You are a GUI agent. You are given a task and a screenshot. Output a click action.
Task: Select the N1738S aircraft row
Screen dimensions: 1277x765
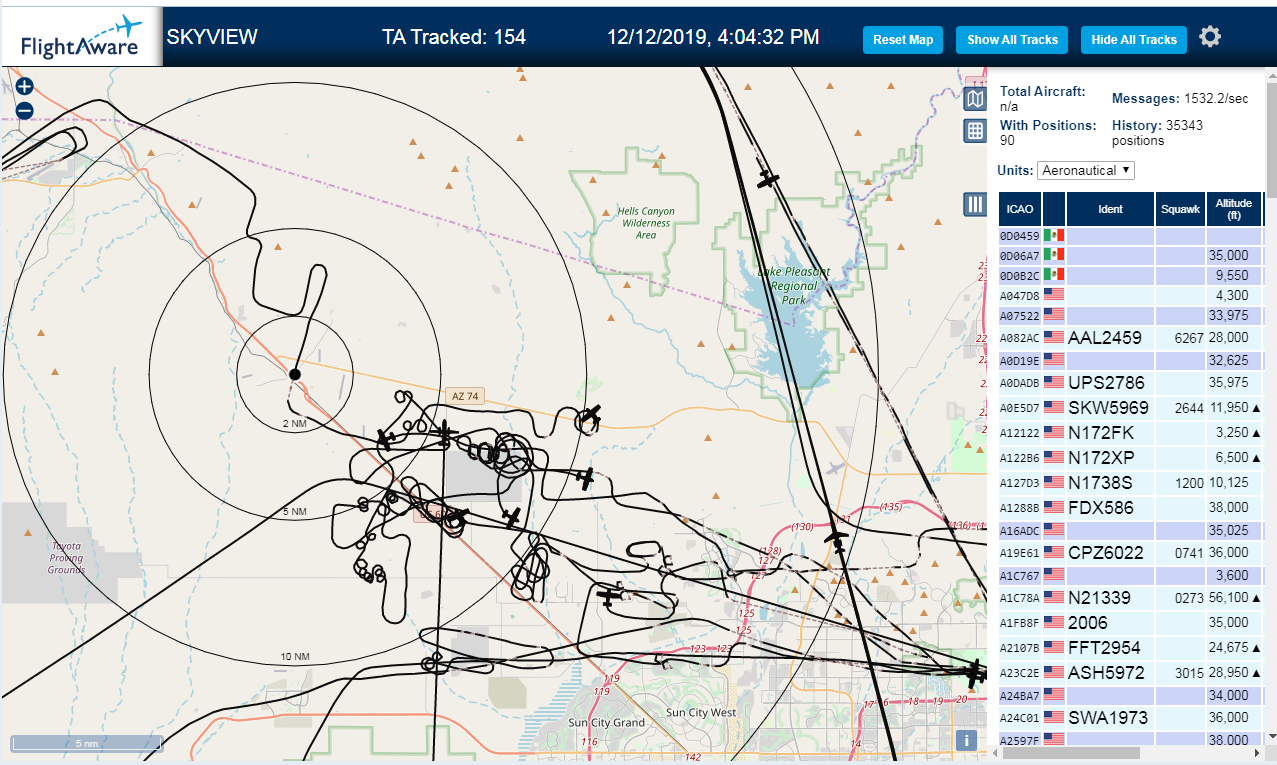(x=1131, y=483)
